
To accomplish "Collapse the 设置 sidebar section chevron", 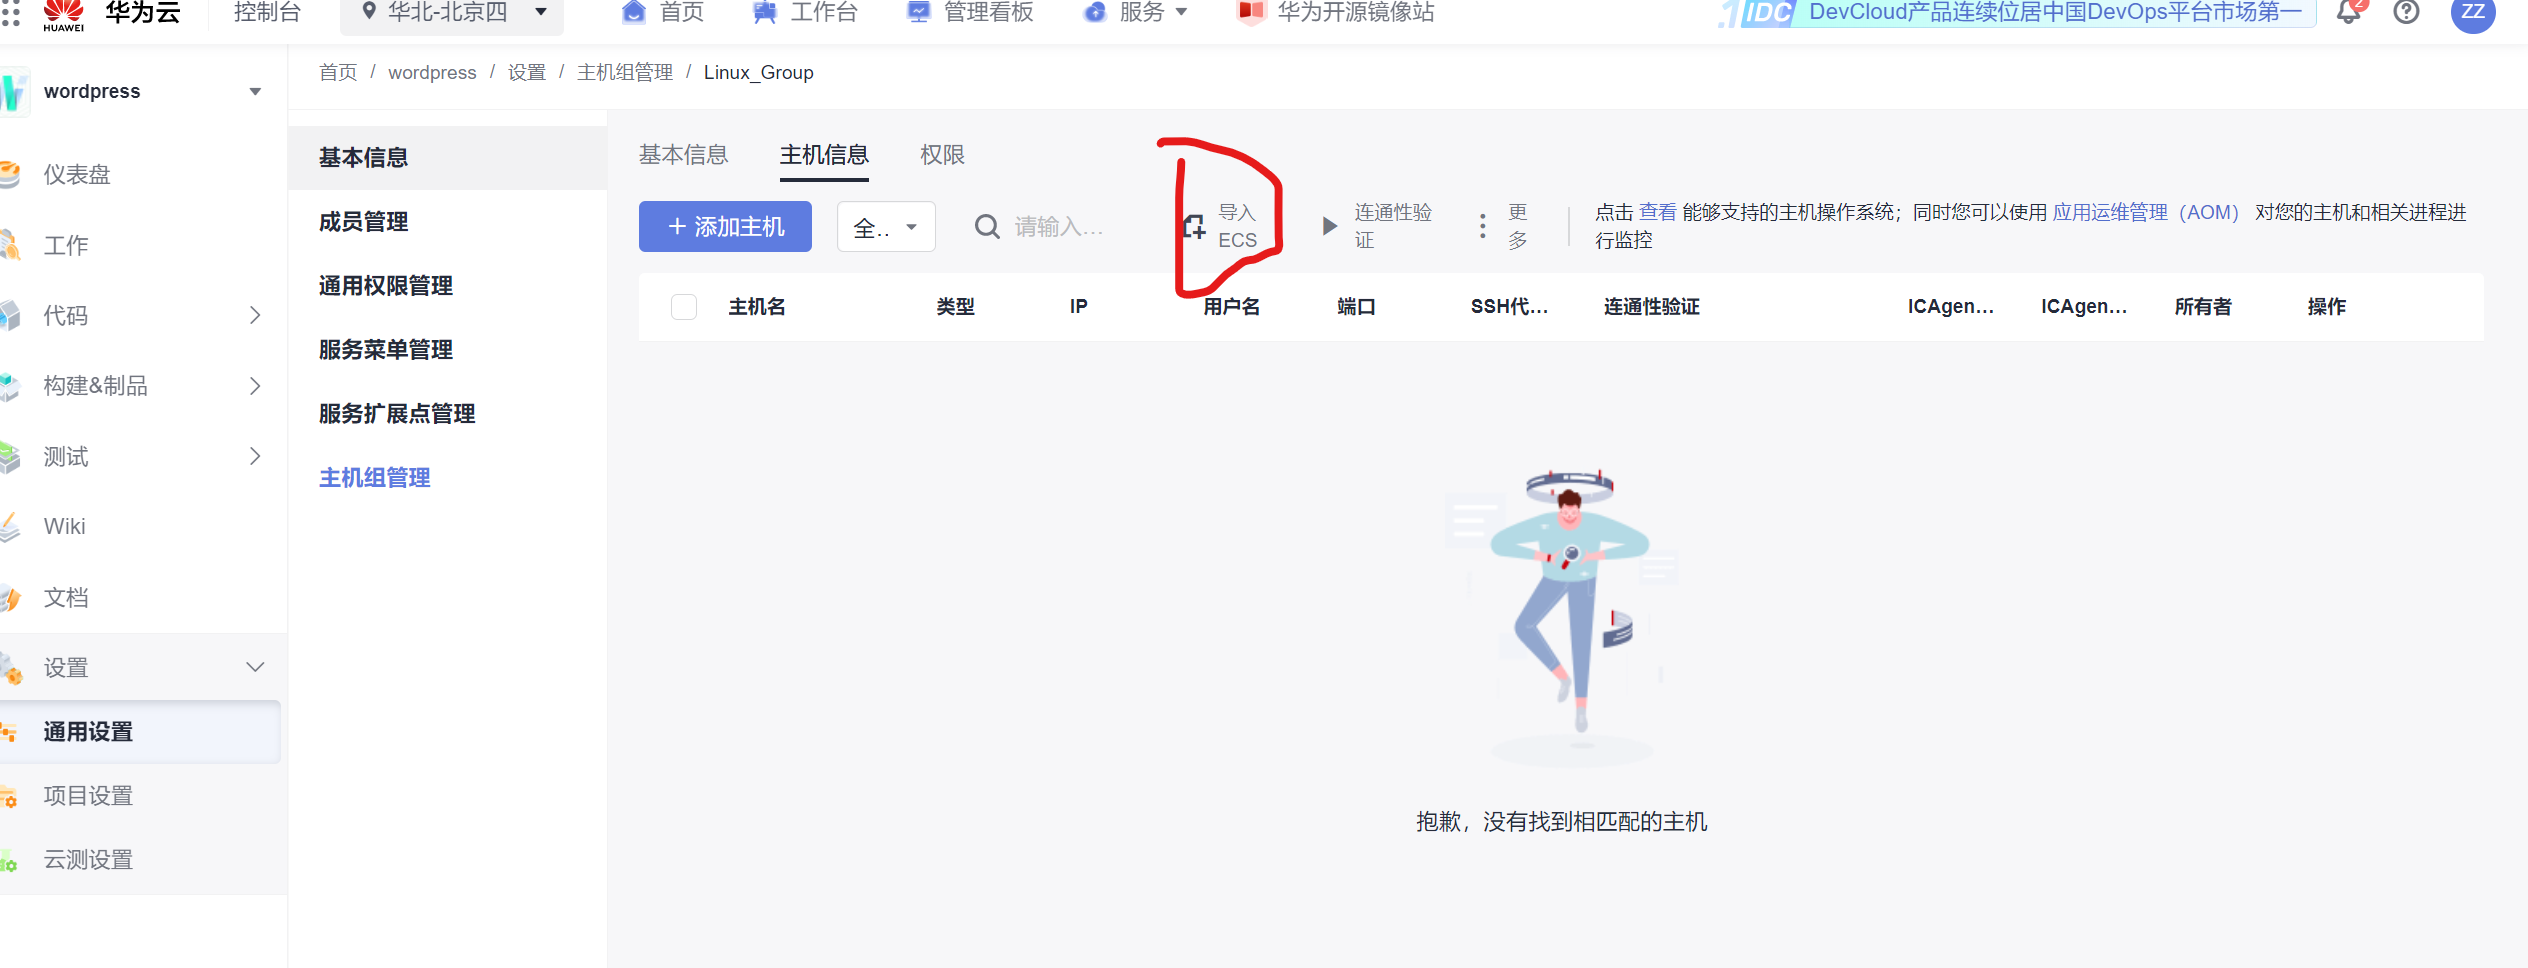I will tap(255, 667).
